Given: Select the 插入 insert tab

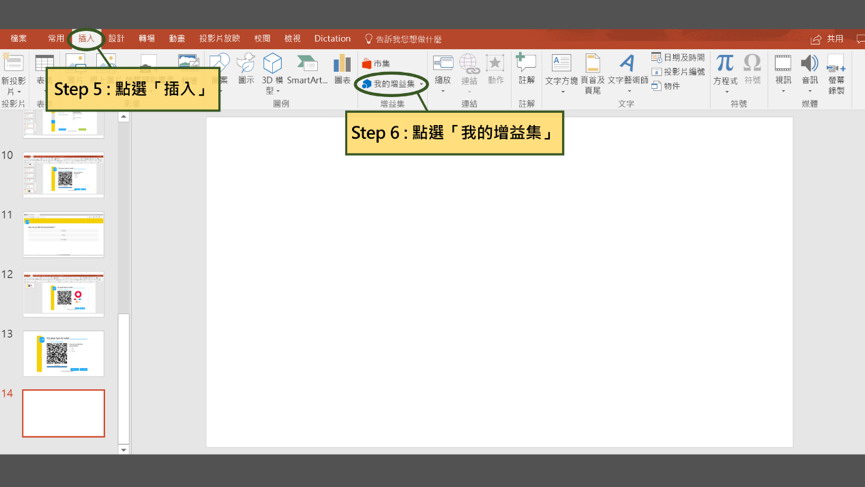Looking at the screenshot, I should [x=86, y=39].
